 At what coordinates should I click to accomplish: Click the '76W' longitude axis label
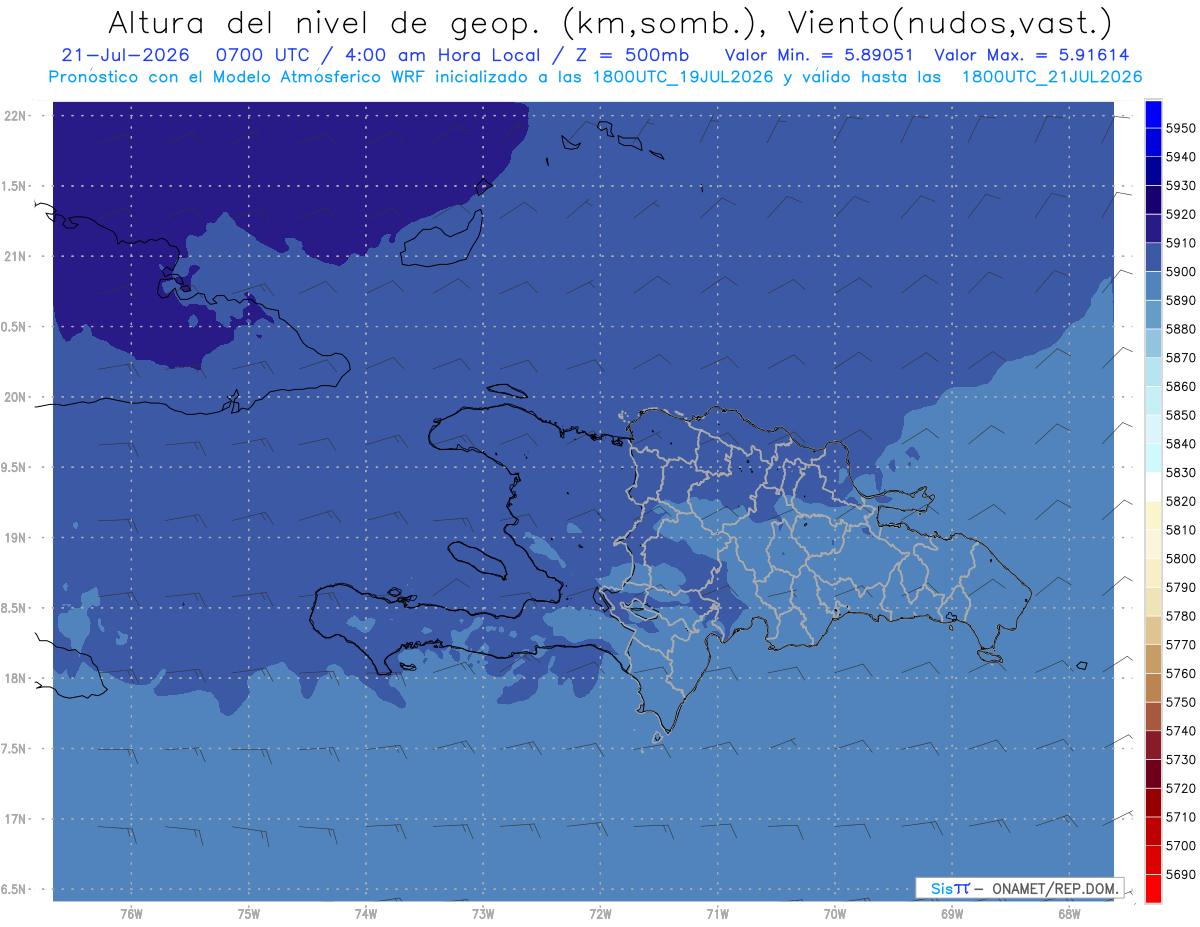131,915
